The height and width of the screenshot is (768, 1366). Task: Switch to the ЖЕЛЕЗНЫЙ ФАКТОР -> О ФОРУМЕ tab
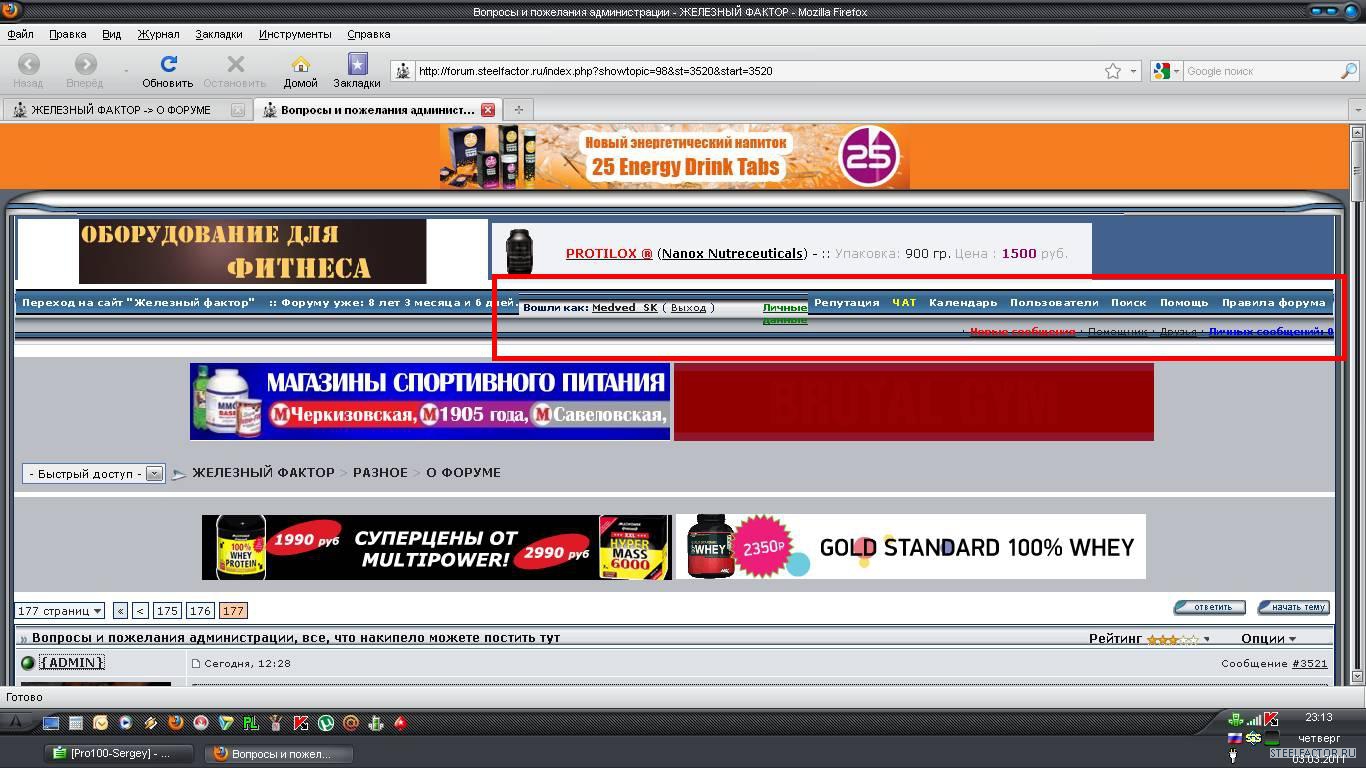click(x=120, y=110)
